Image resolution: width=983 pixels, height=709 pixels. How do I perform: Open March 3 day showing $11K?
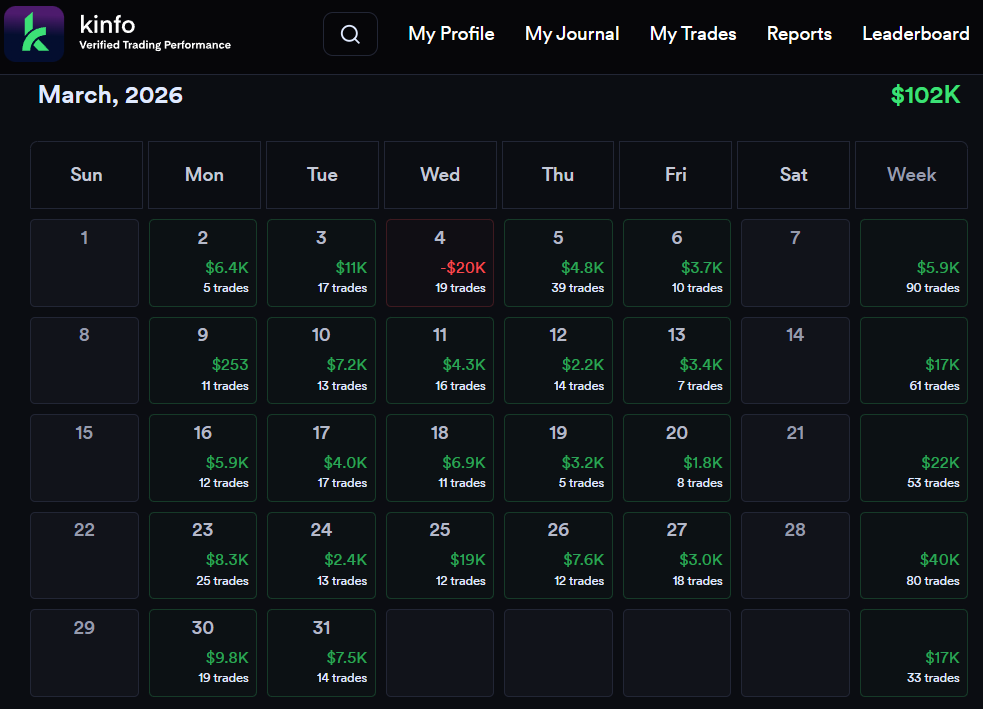322,263
